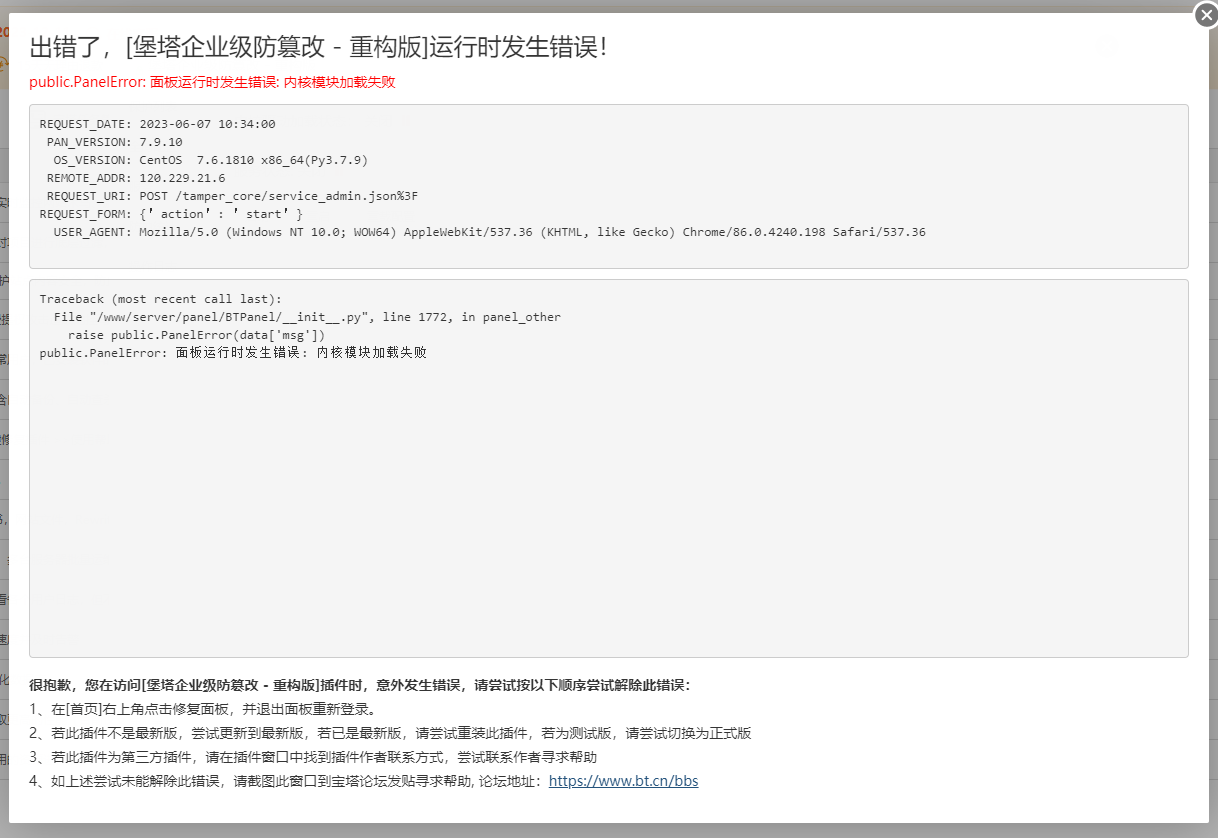This screenshot has height=838, width=1218.
Task: Close the error dialog with the X button
Action: [x=1205, y=15]
